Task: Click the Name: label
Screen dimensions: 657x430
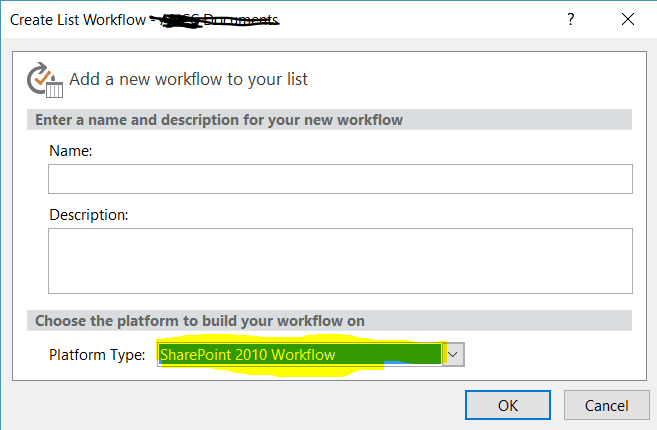Action: (70, 151)
